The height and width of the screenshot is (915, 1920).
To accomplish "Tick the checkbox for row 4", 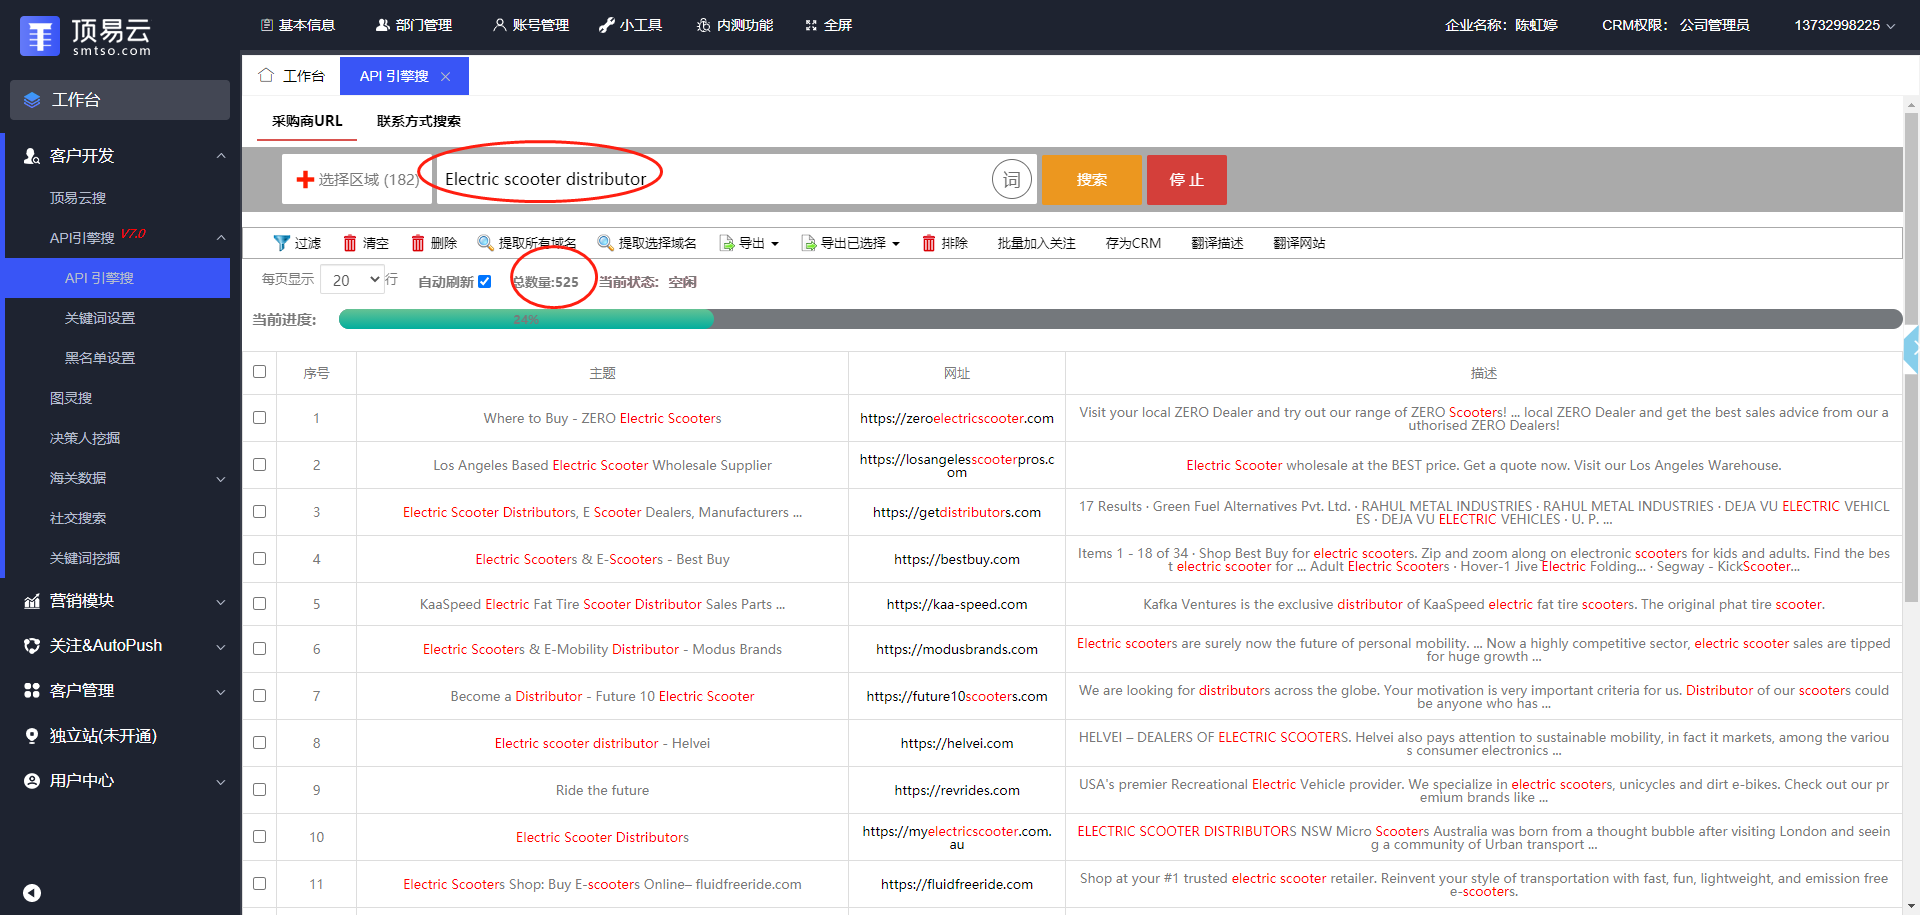I will [260, 559].
